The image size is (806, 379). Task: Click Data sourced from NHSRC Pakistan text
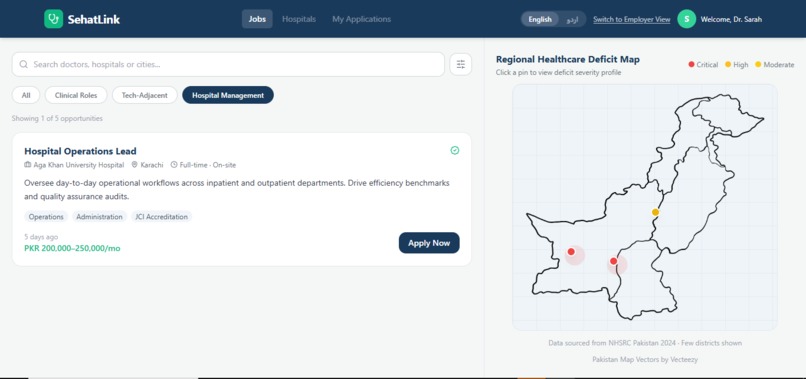pyautogui.click(x=645, y=343)
